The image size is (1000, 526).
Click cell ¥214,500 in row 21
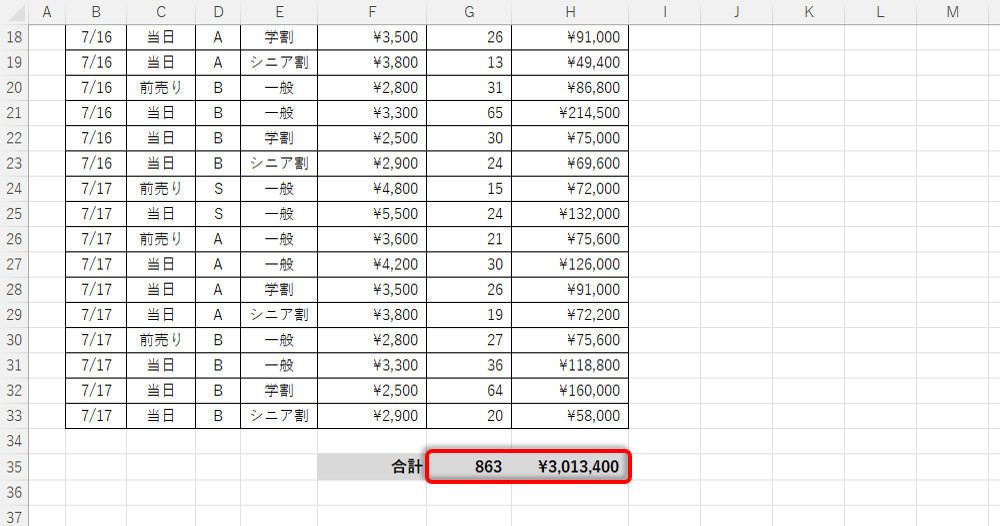point(570,113)
